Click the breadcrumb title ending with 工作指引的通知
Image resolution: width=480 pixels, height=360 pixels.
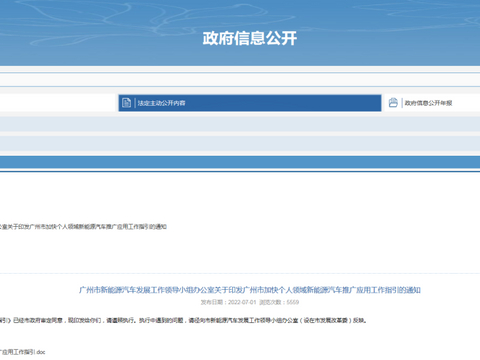click(x=83, y=227)
